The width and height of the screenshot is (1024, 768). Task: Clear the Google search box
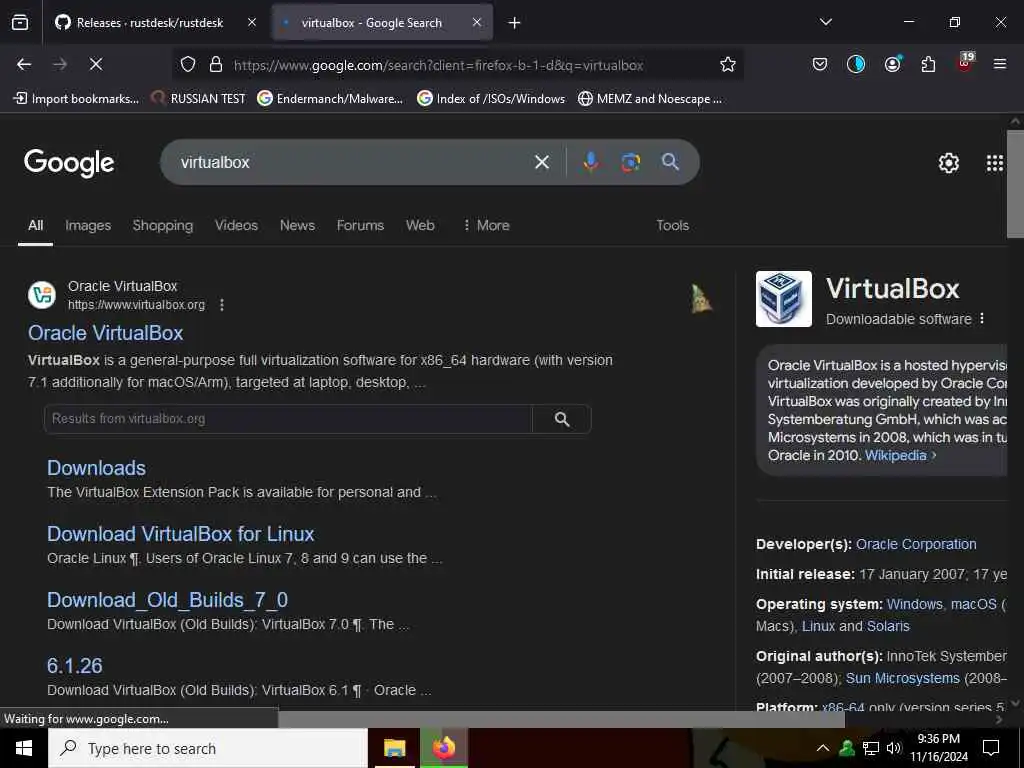541,162
